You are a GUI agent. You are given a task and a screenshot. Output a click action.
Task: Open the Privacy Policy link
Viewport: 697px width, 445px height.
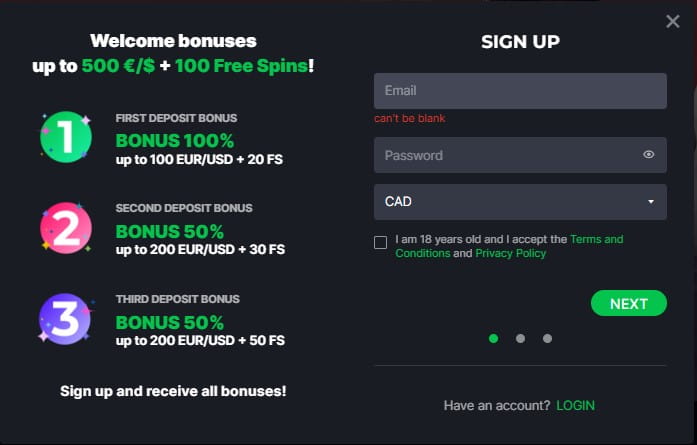pyautogui.click(x=510, y=254)
